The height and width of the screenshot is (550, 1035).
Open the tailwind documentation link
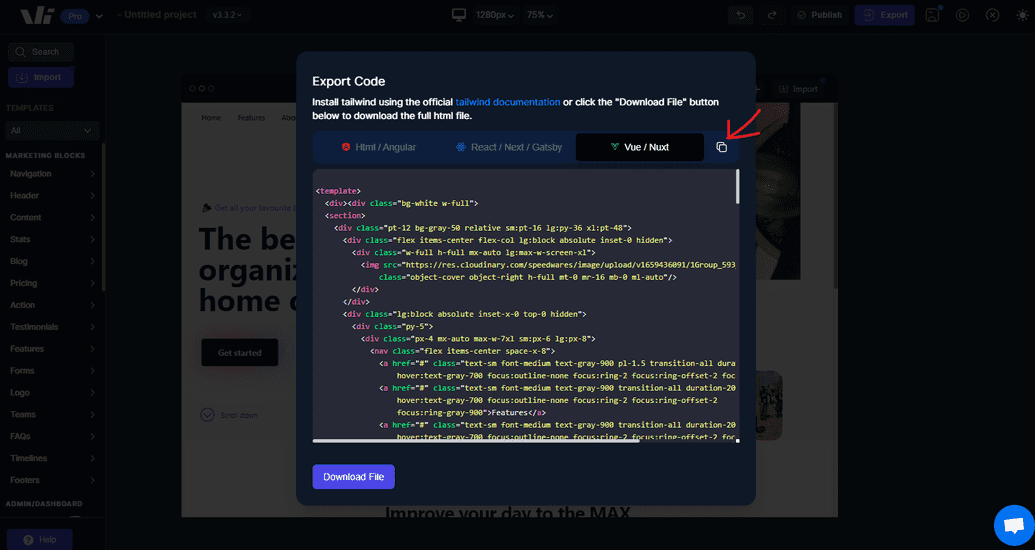point(508,102)
